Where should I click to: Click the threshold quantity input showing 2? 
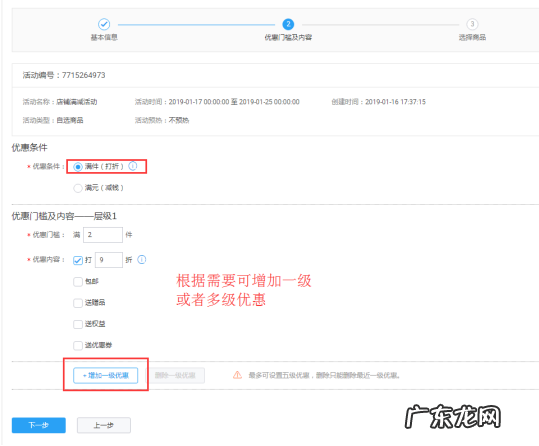point(103,235)
